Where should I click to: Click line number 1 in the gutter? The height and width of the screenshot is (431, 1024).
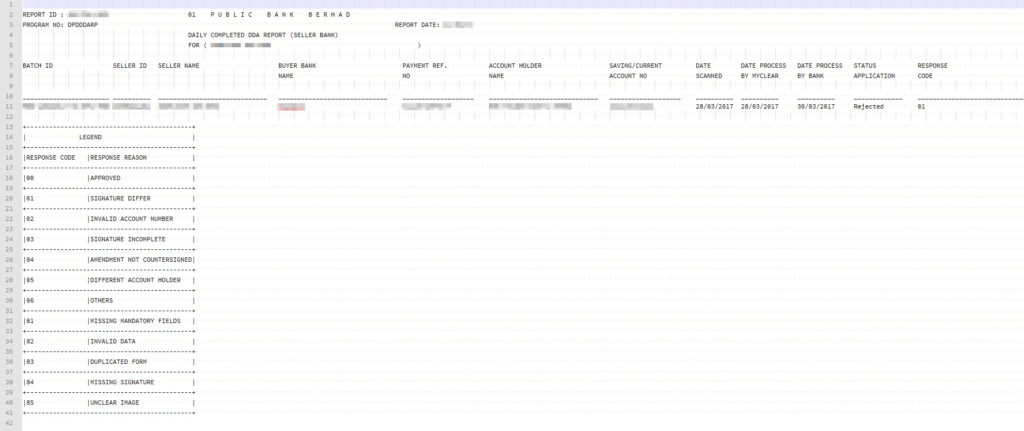point(9,6)
